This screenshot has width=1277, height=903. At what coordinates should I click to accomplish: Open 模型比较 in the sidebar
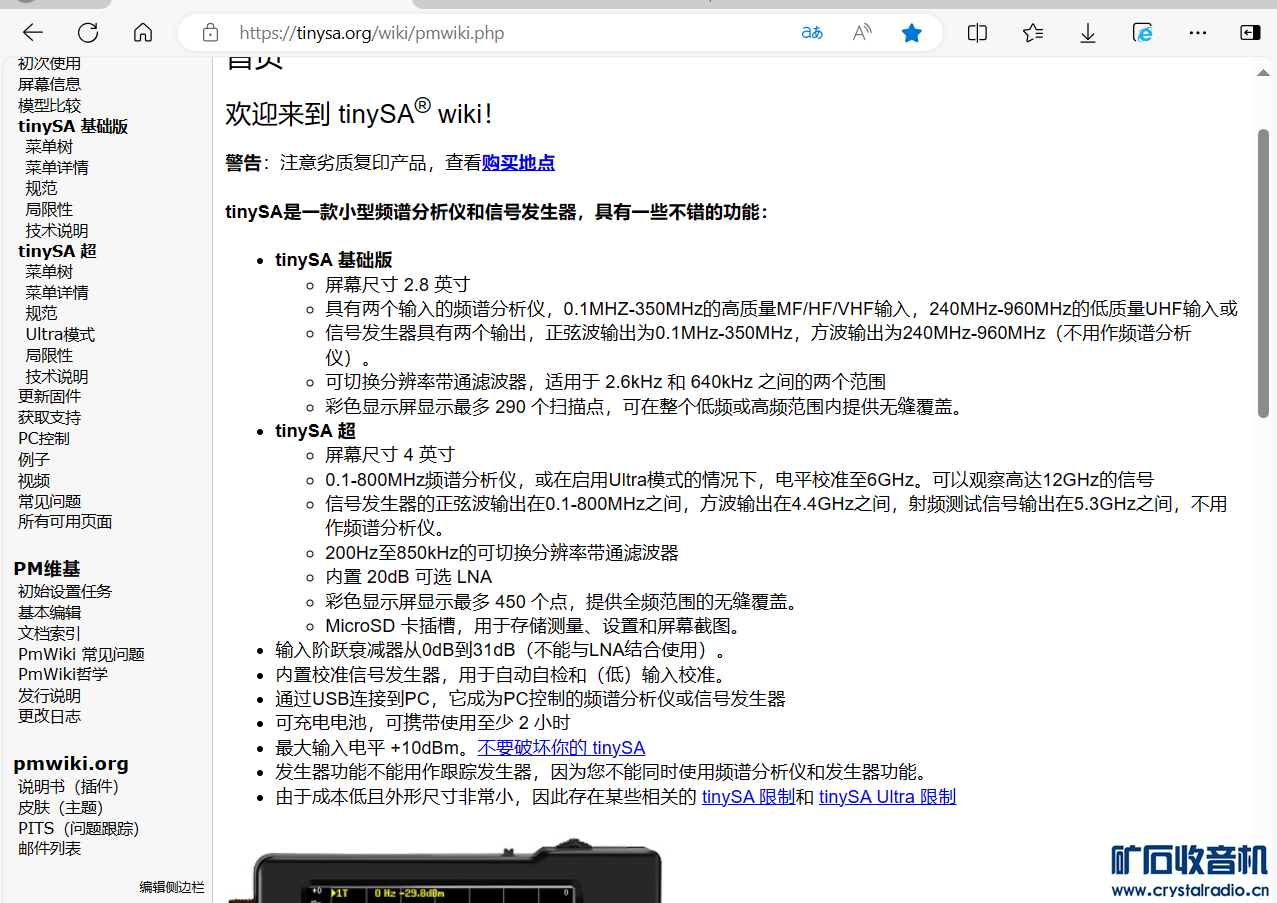click(49, 106)
